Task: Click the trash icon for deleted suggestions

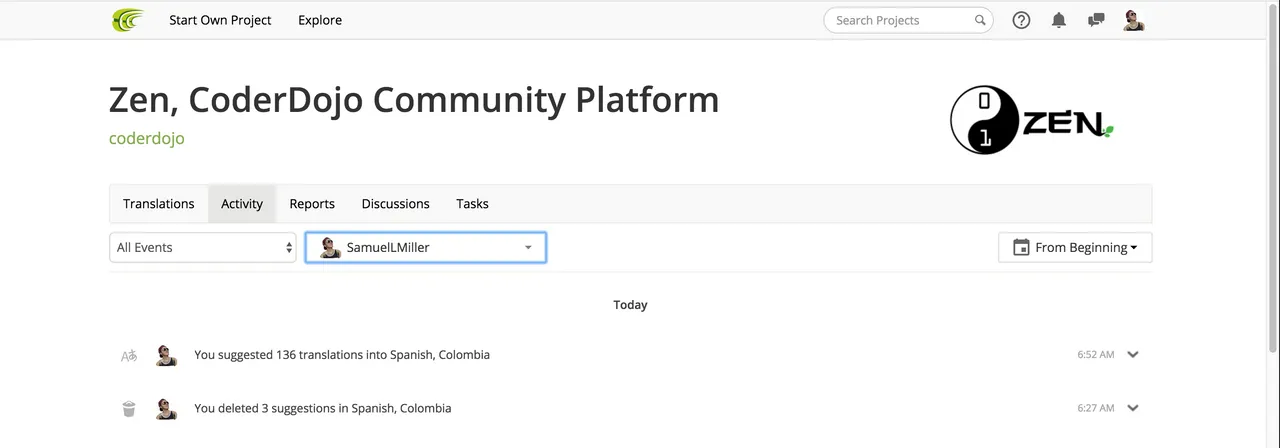Action: [129, 408]
